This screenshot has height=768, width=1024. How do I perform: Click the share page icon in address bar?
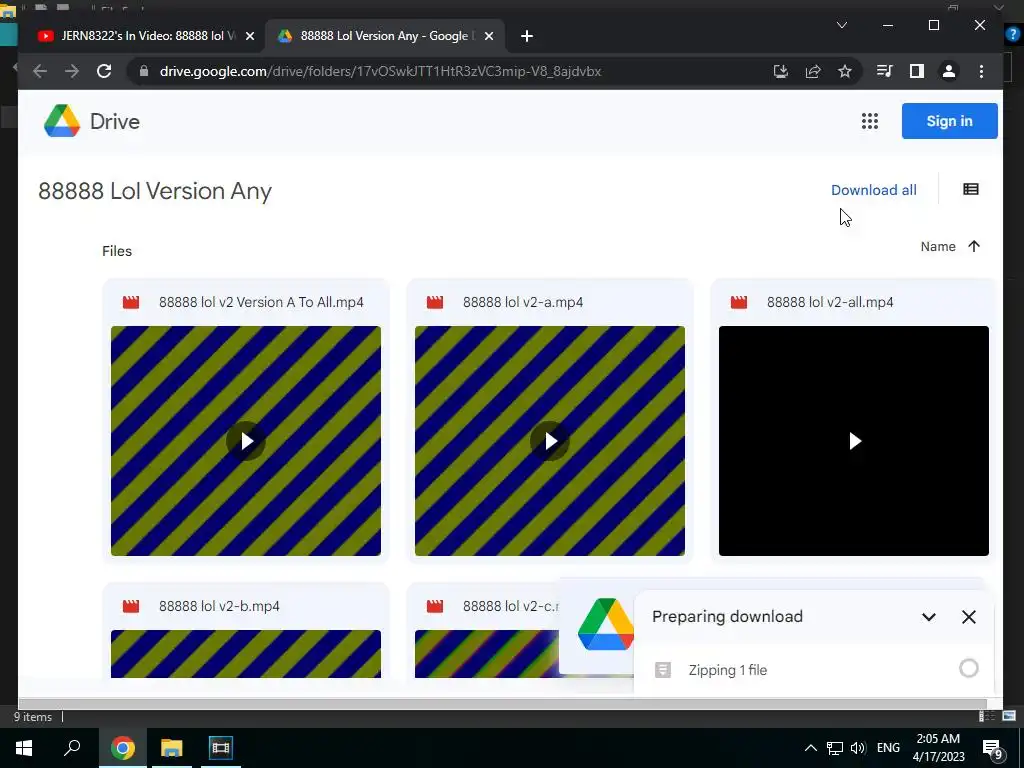pos(813,71)
